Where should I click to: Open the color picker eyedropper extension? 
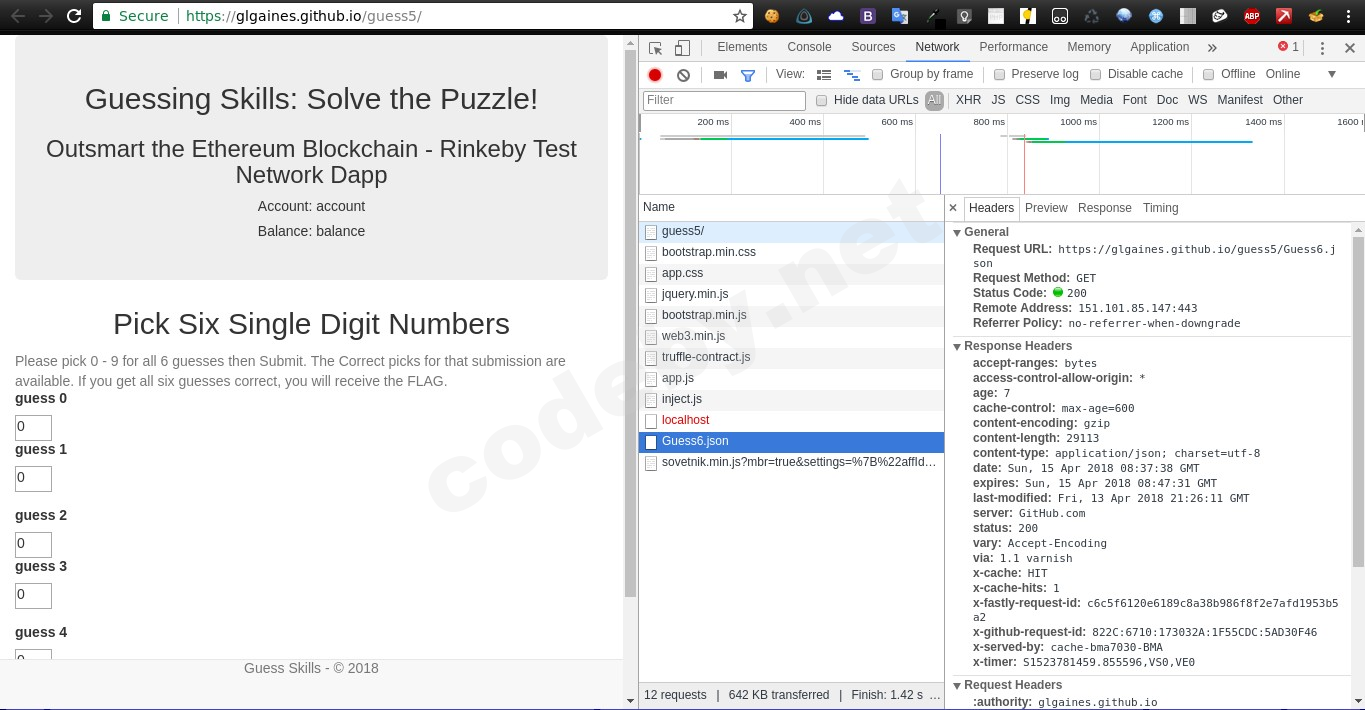tap(932, 16)
